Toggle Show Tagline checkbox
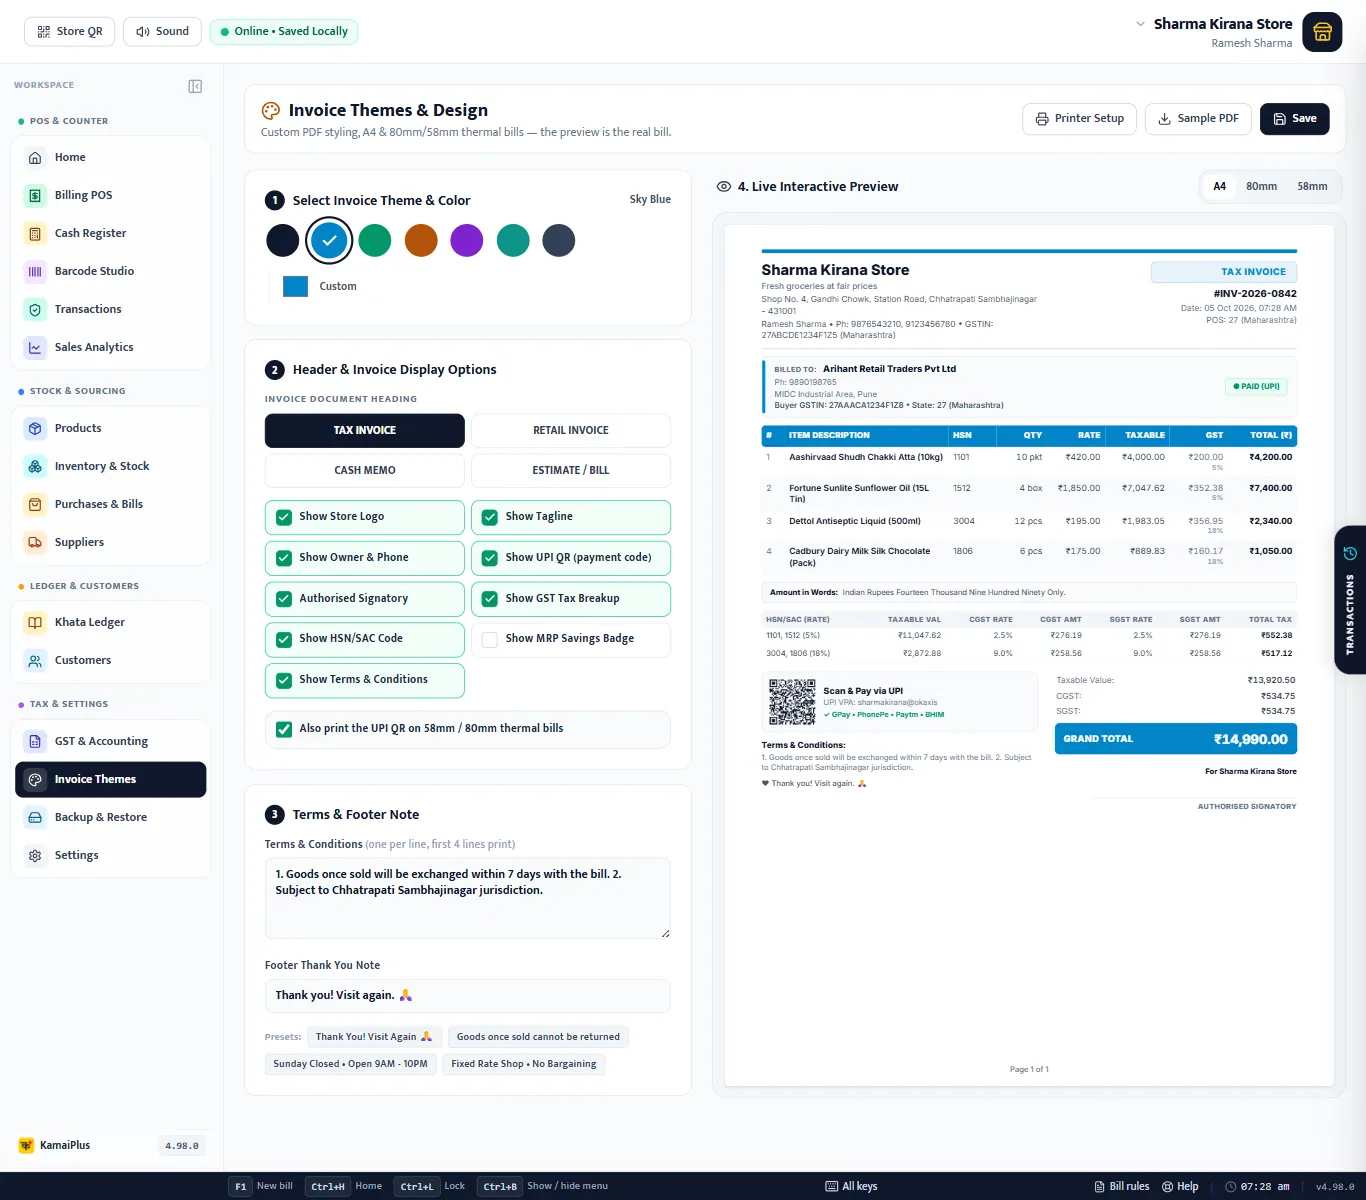Screen dimensions: 1366x1200 [x=490, y=517]
